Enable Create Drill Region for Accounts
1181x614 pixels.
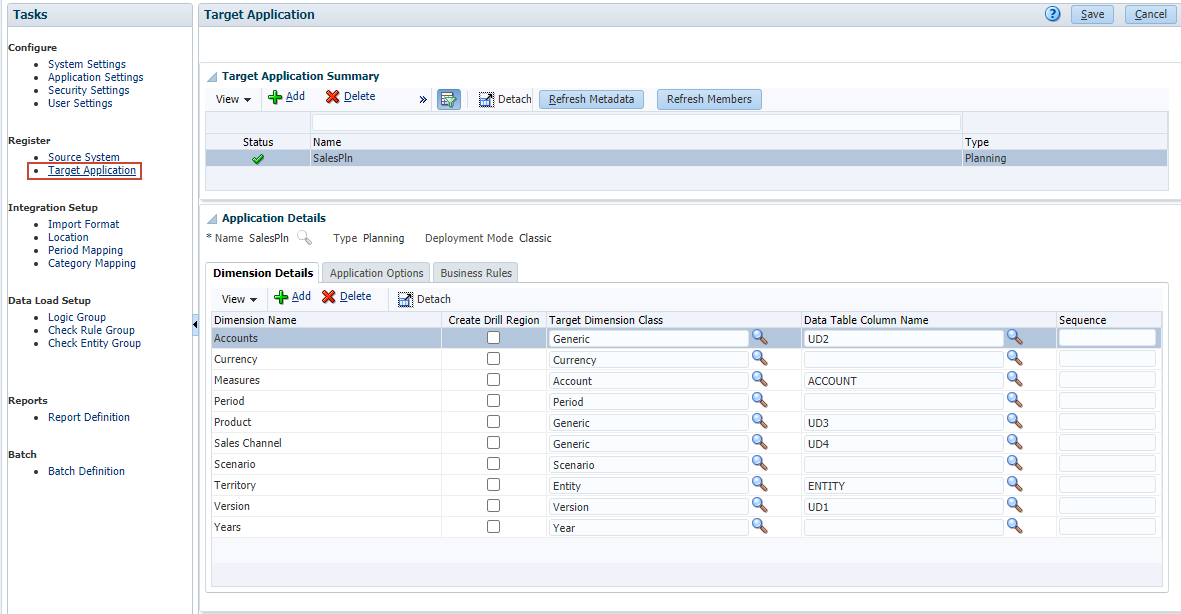click(x=493, y=338)
